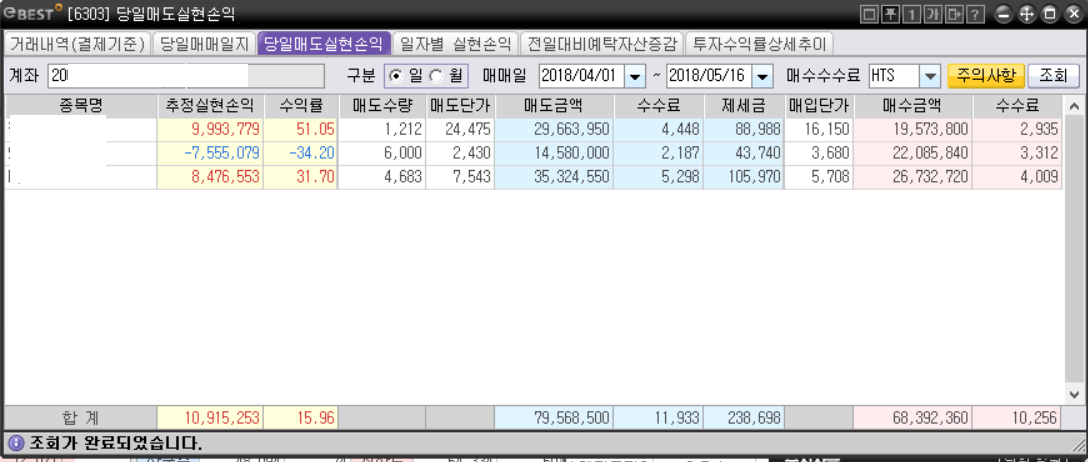
Task: Click the '1' icon in the title bar
Action: coord(912,13)
